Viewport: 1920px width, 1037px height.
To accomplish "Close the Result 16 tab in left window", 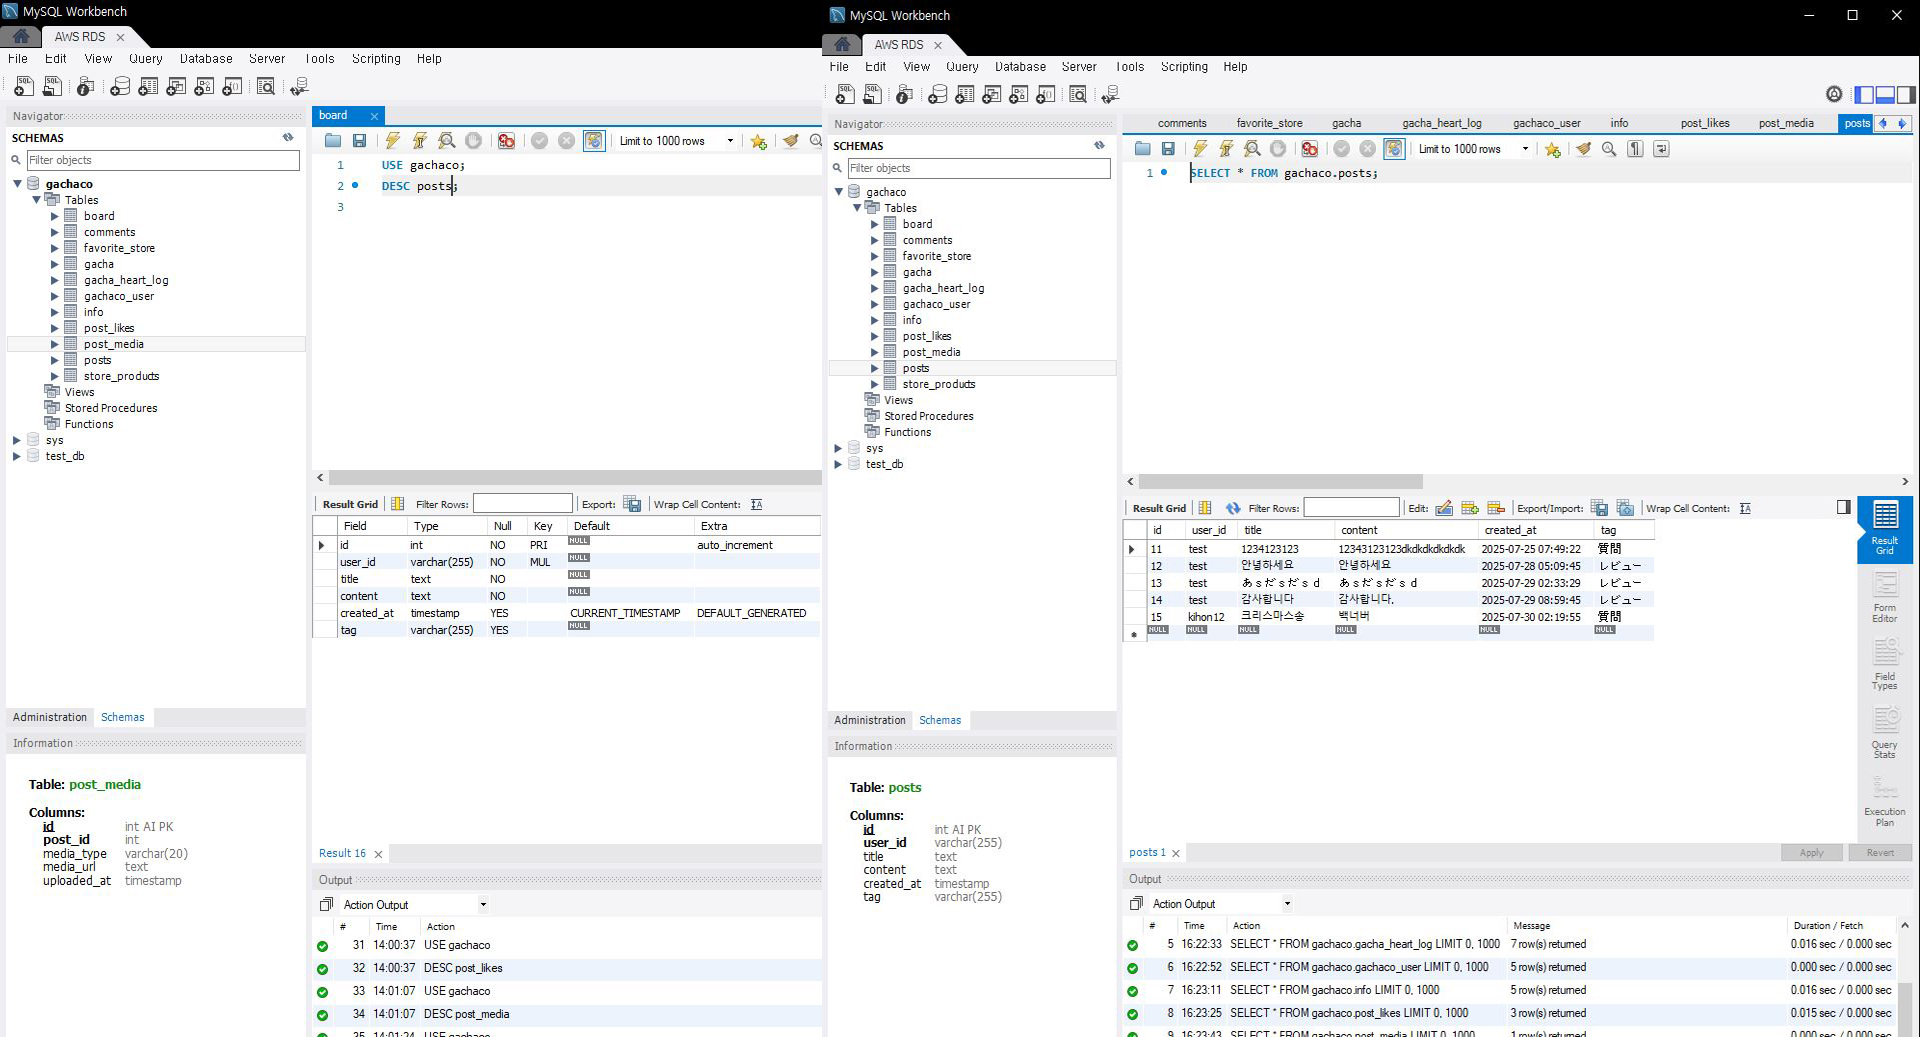I will (x=378, y=854).
